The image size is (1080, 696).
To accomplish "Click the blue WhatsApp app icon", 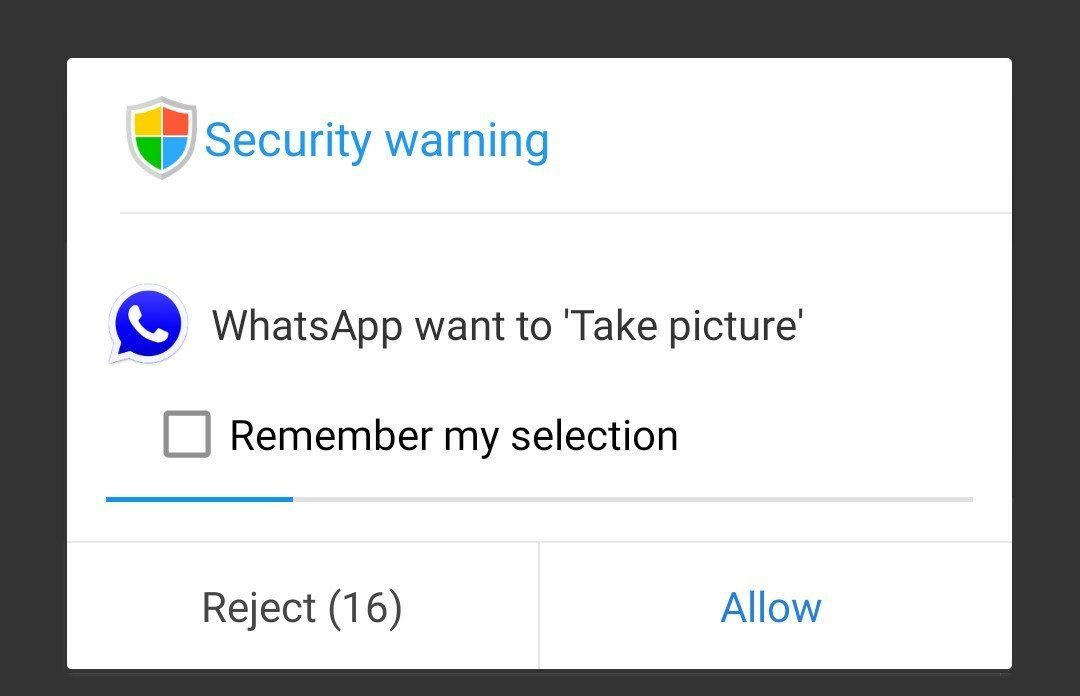I will point(148,324).
